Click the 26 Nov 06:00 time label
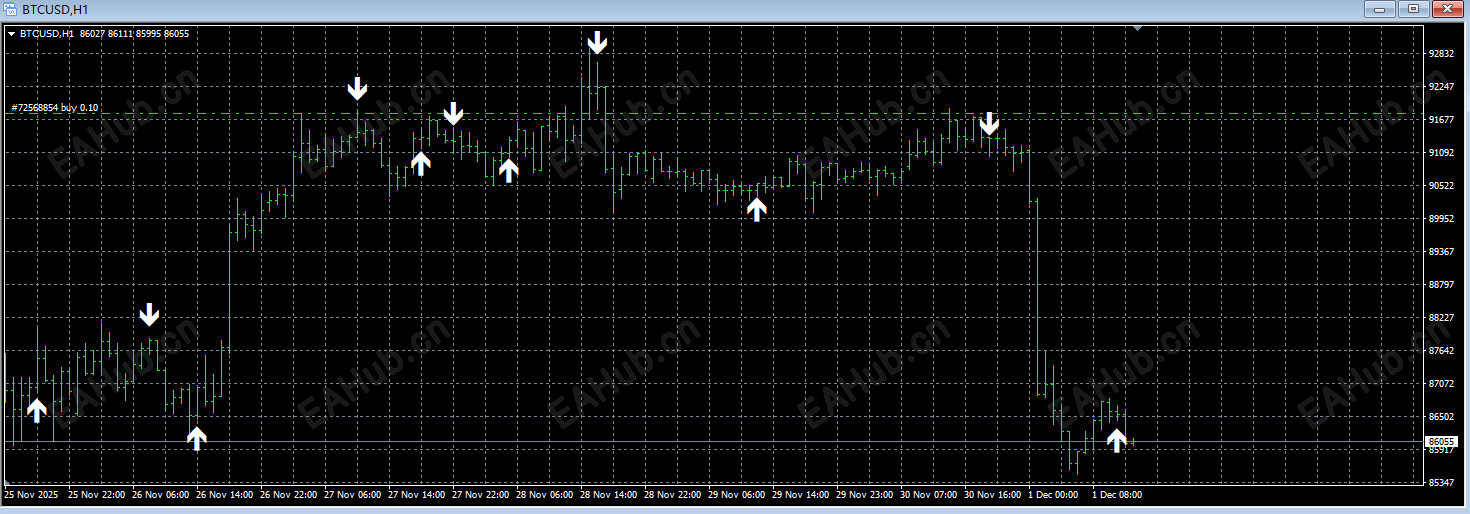This screenshot has width=1470, height=514. pyautogui.click(x=161, y=495)
